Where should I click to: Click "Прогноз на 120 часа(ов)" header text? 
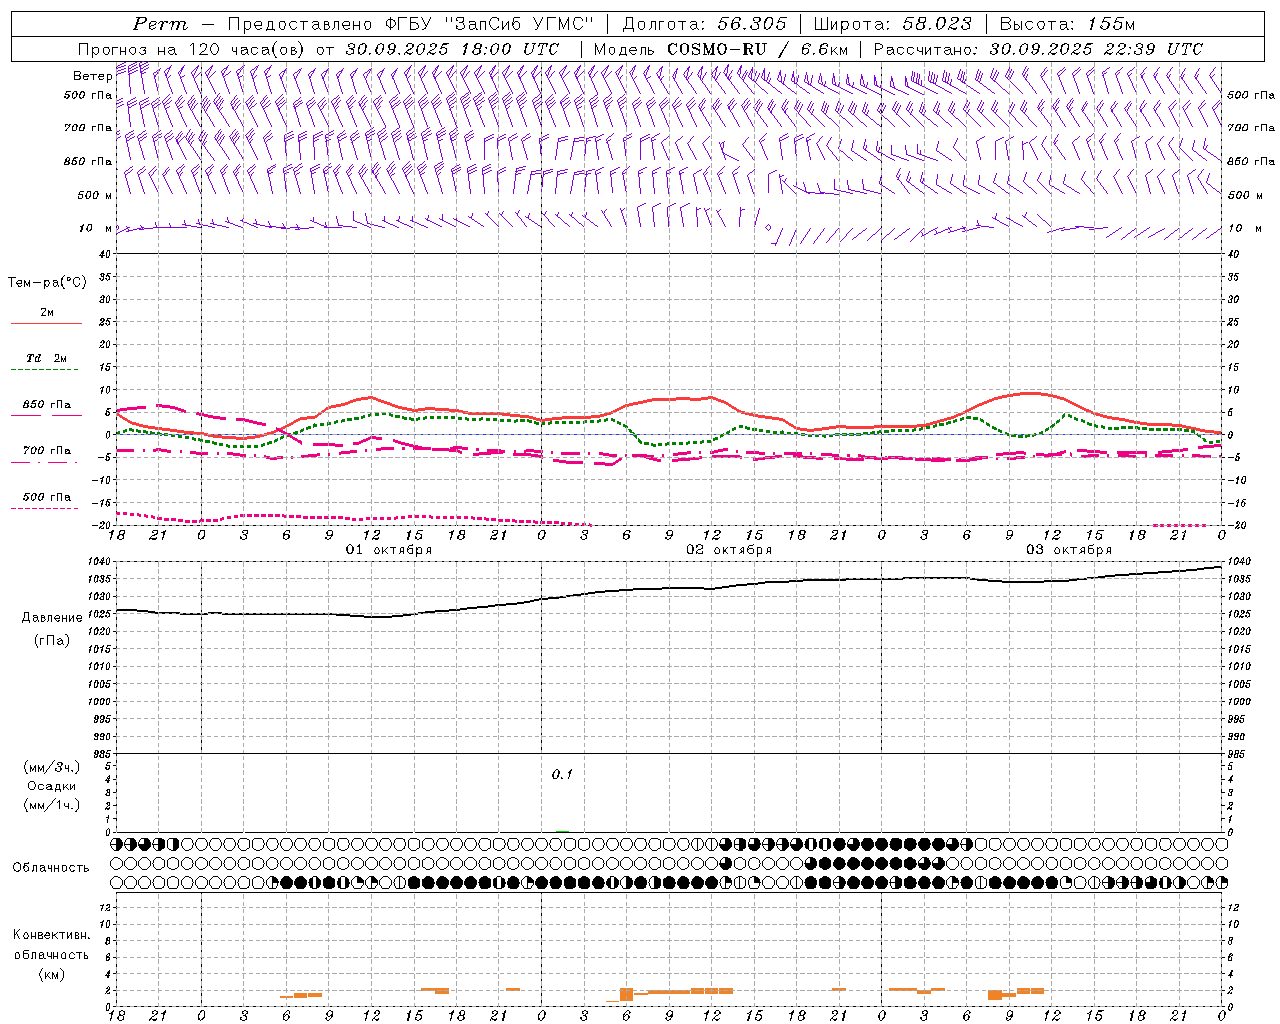pyautogui.click(x=192, y=48)
